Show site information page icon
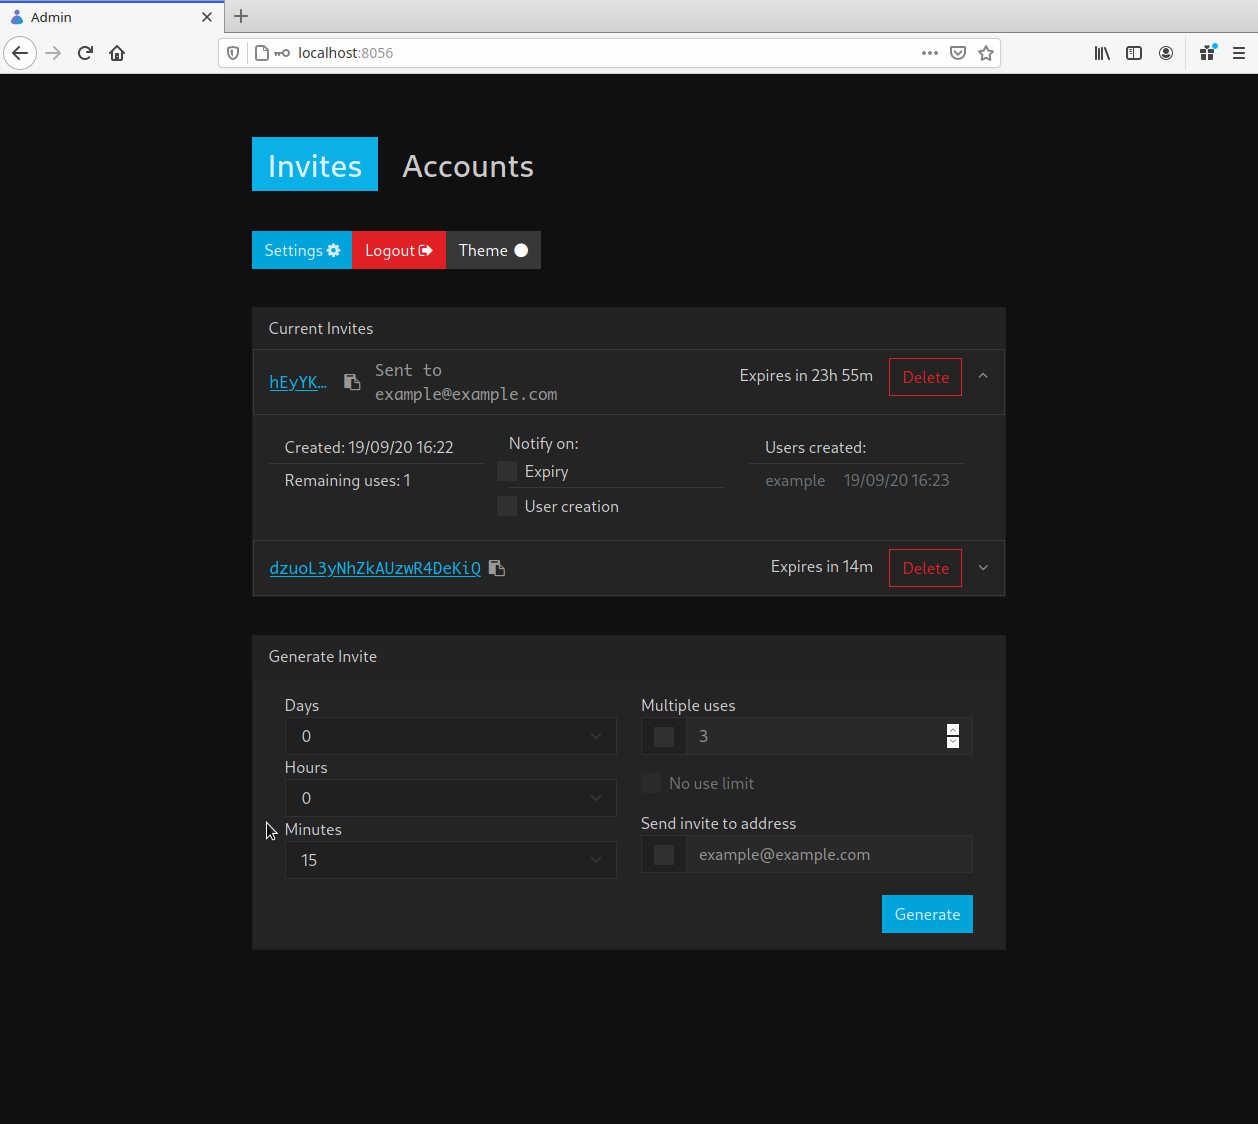This screenshot has width=1258, height=1124. (262, 53)
